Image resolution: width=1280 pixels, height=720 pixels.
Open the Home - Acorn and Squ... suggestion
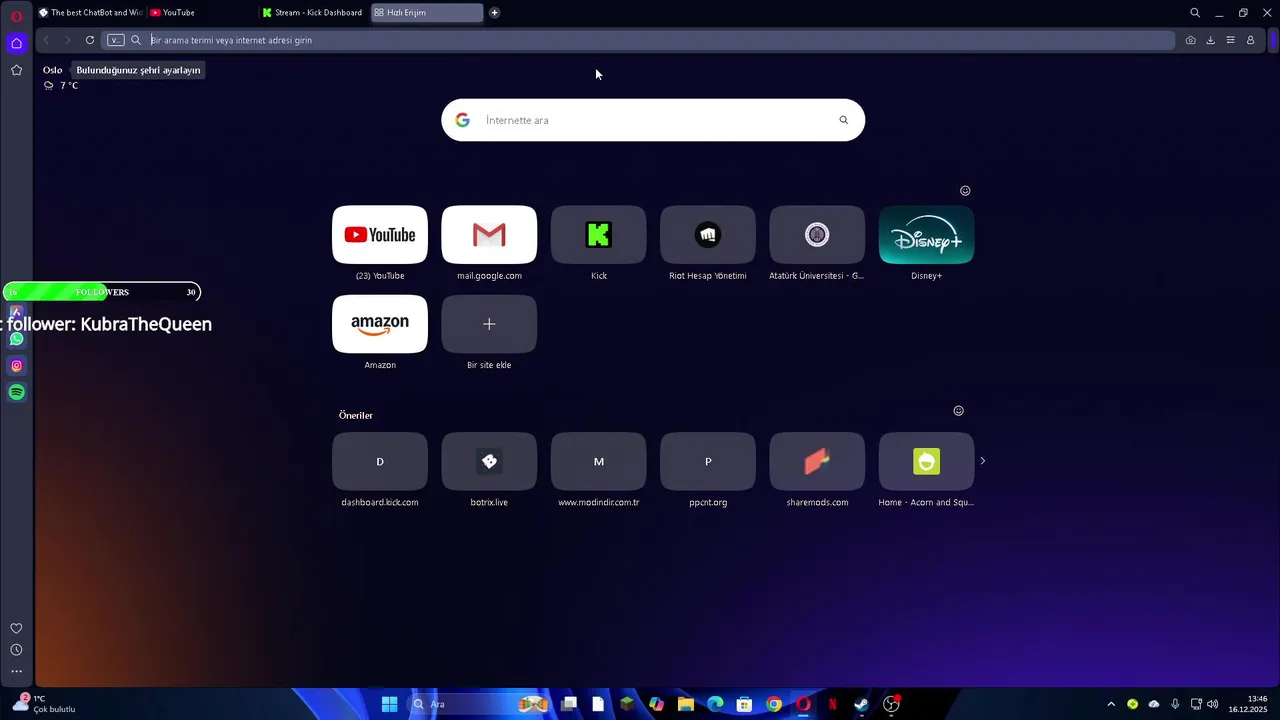[926, 461]
